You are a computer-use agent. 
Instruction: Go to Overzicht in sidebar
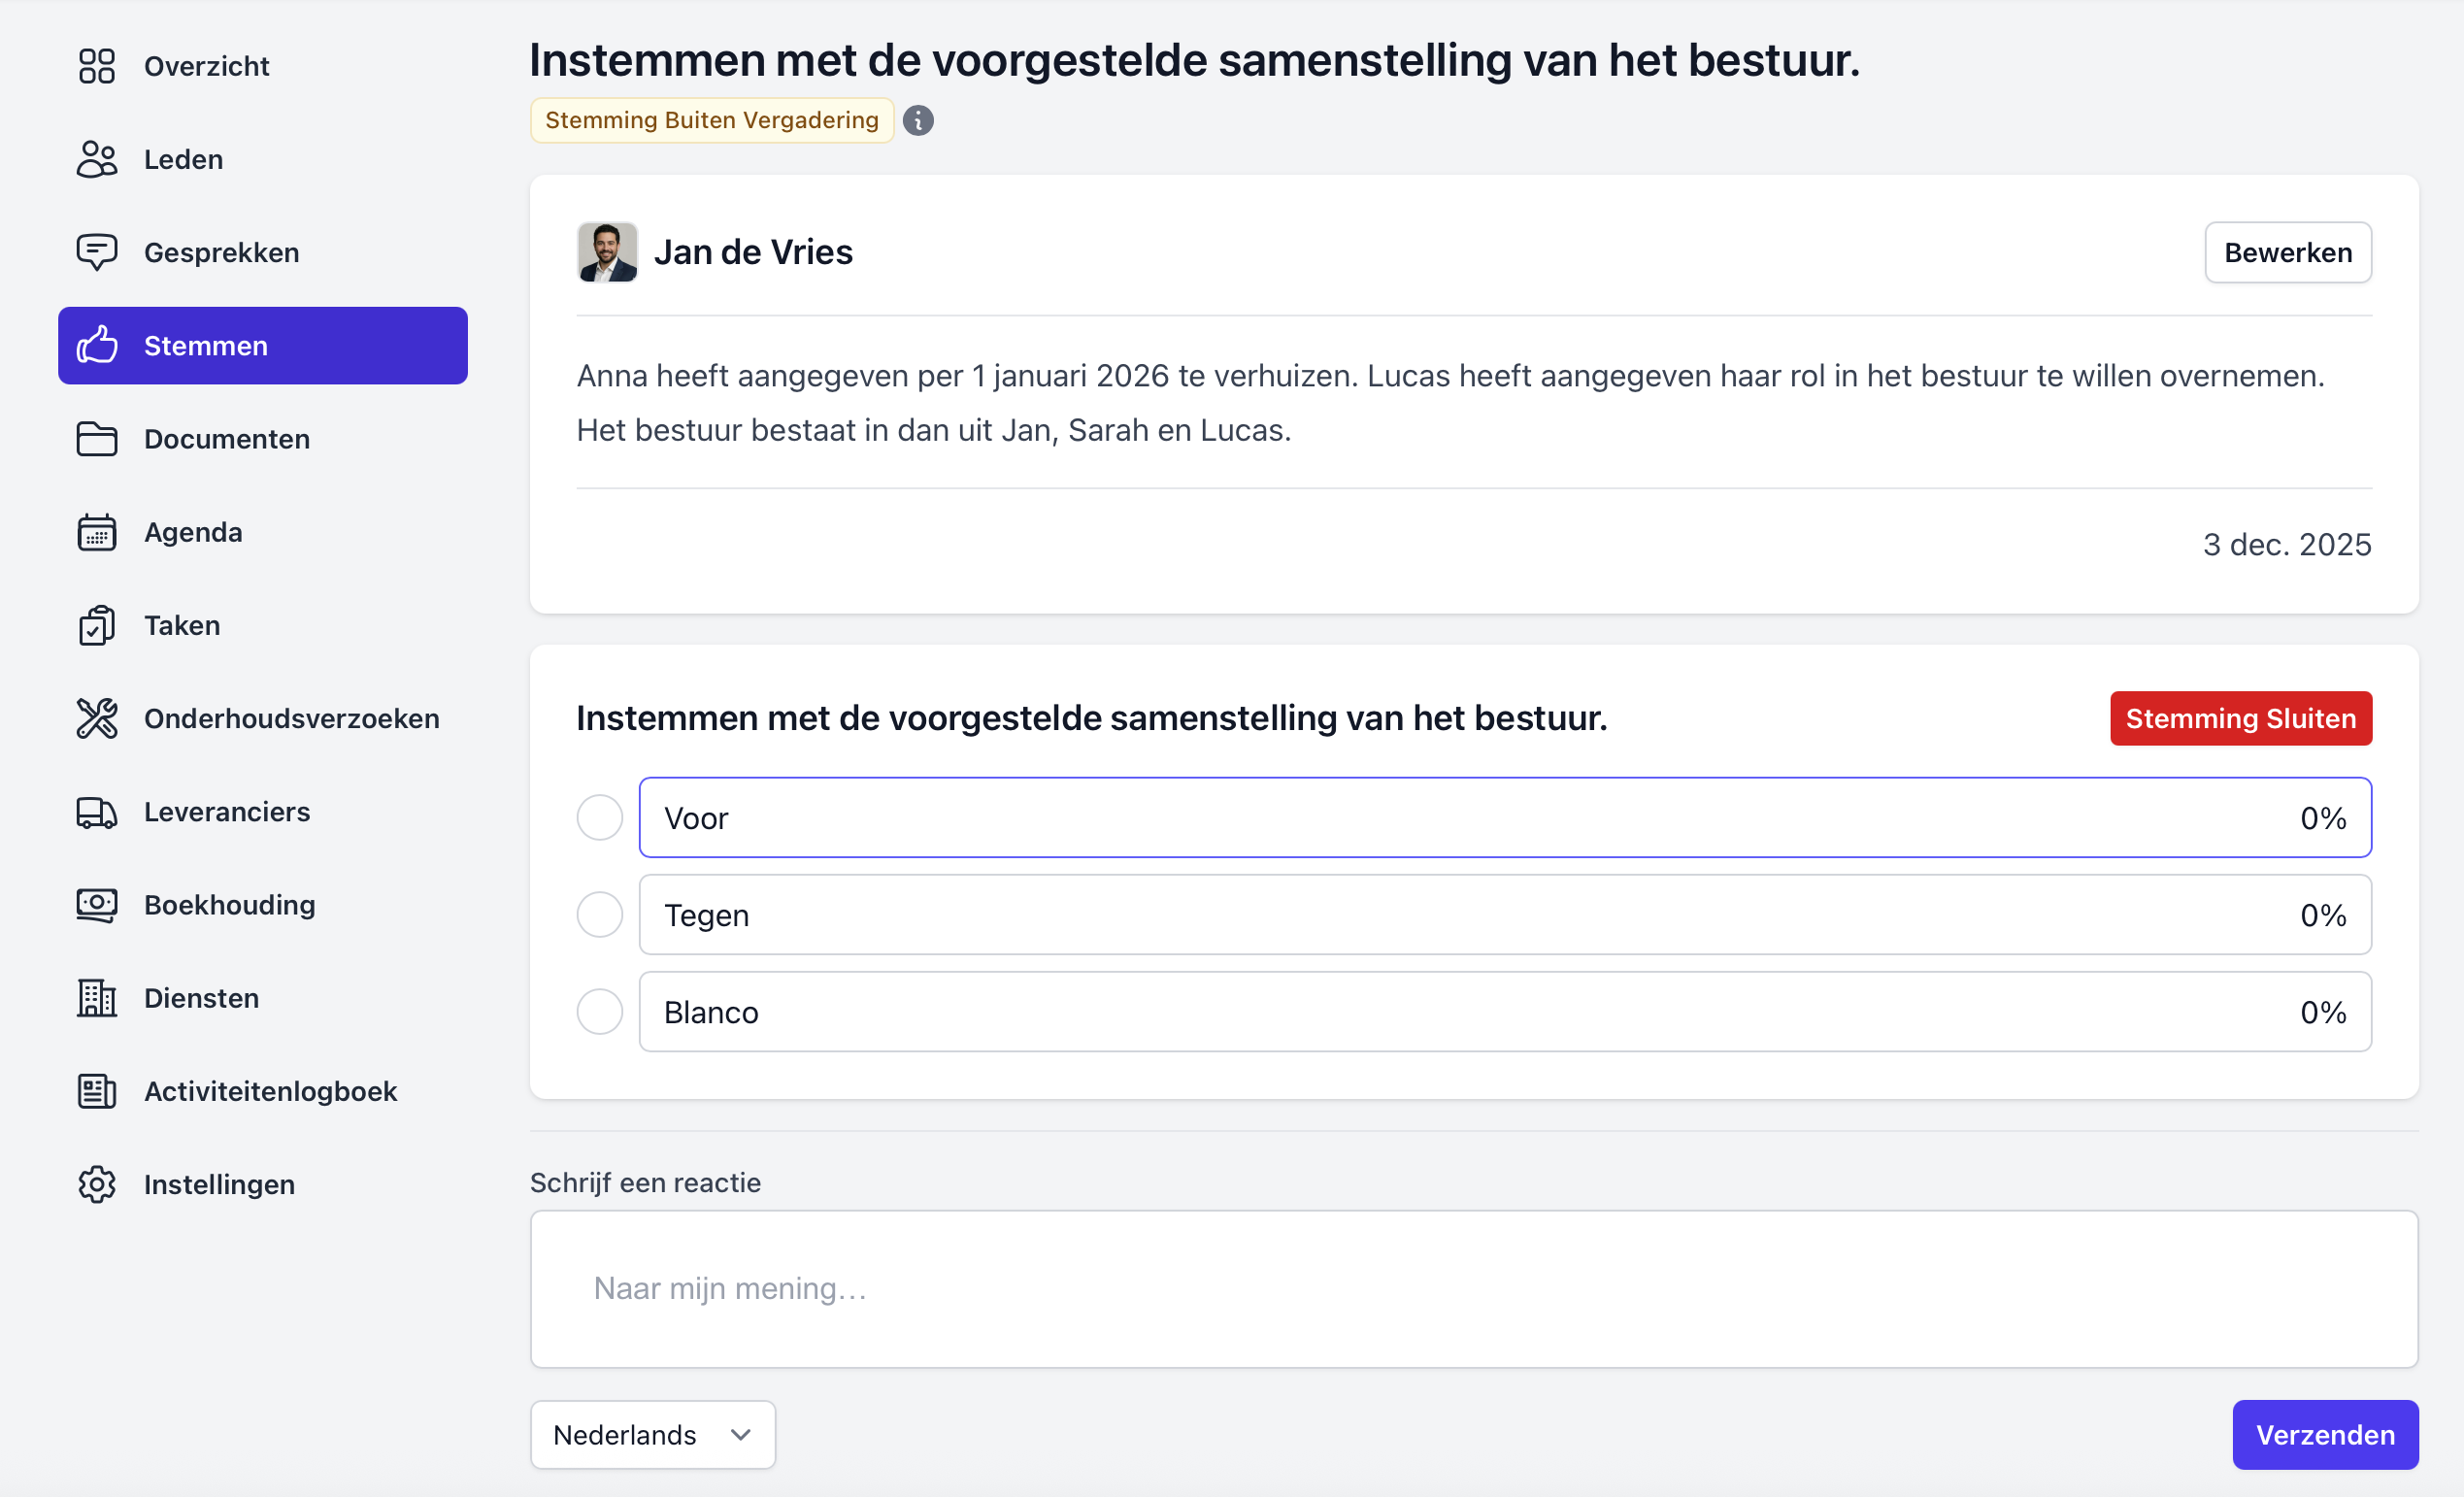(x=206, y=66)
